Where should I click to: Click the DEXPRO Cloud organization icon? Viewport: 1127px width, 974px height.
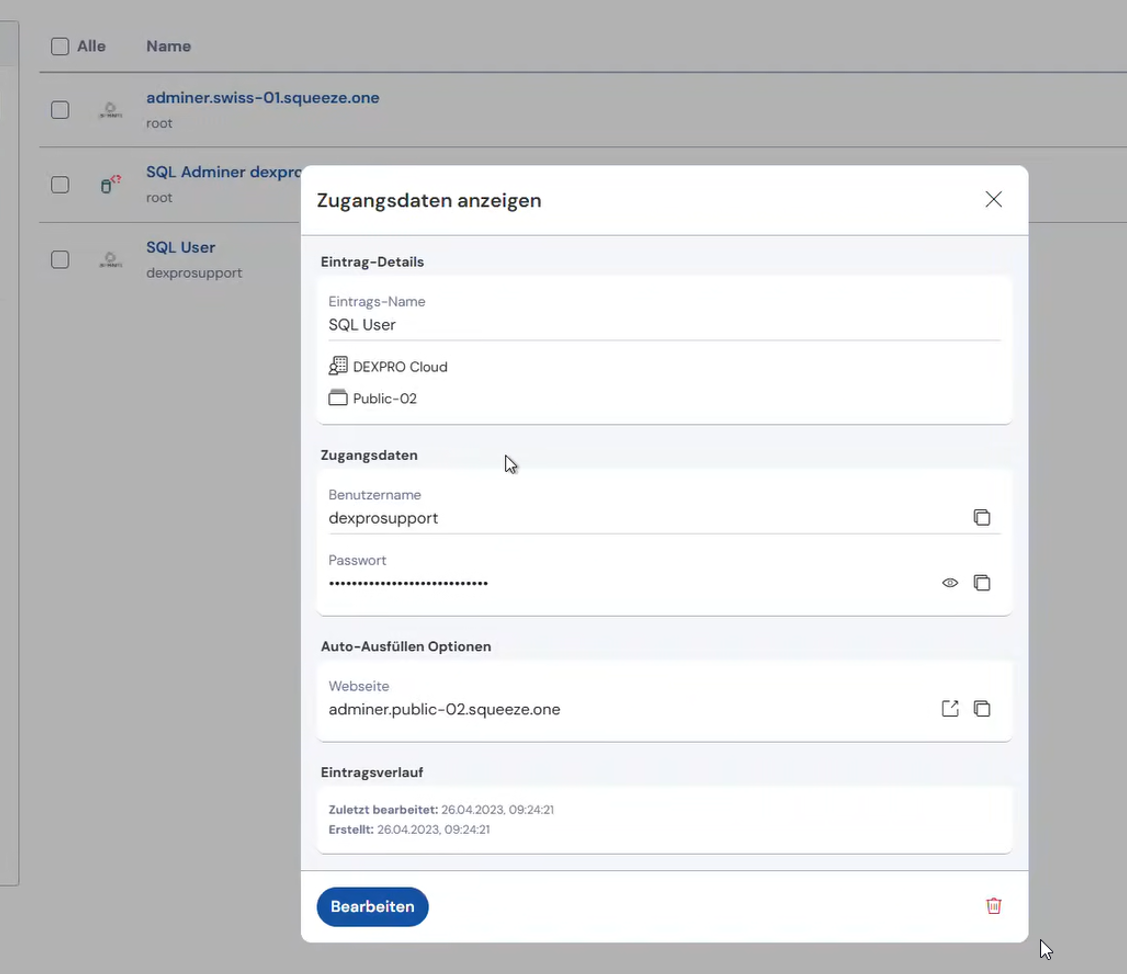coord(337,366)
